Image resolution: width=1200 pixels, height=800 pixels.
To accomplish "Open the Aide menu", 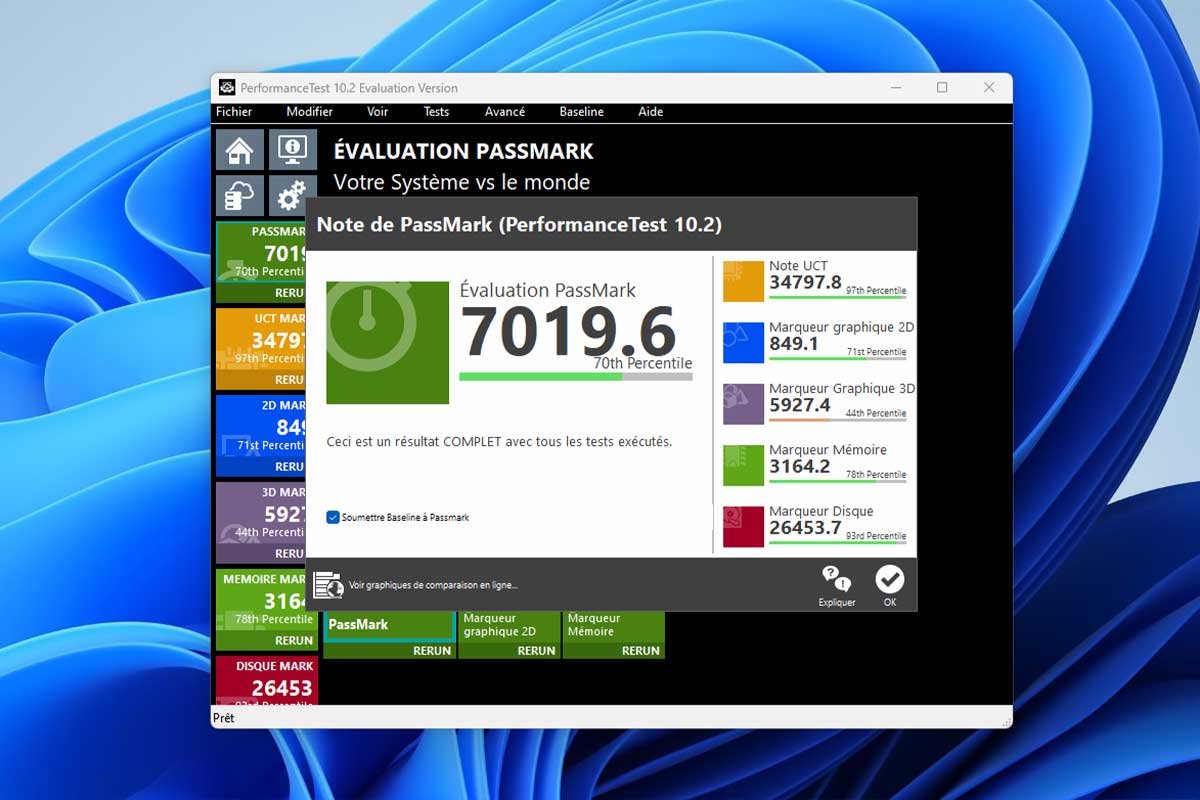I will point(651,112).
